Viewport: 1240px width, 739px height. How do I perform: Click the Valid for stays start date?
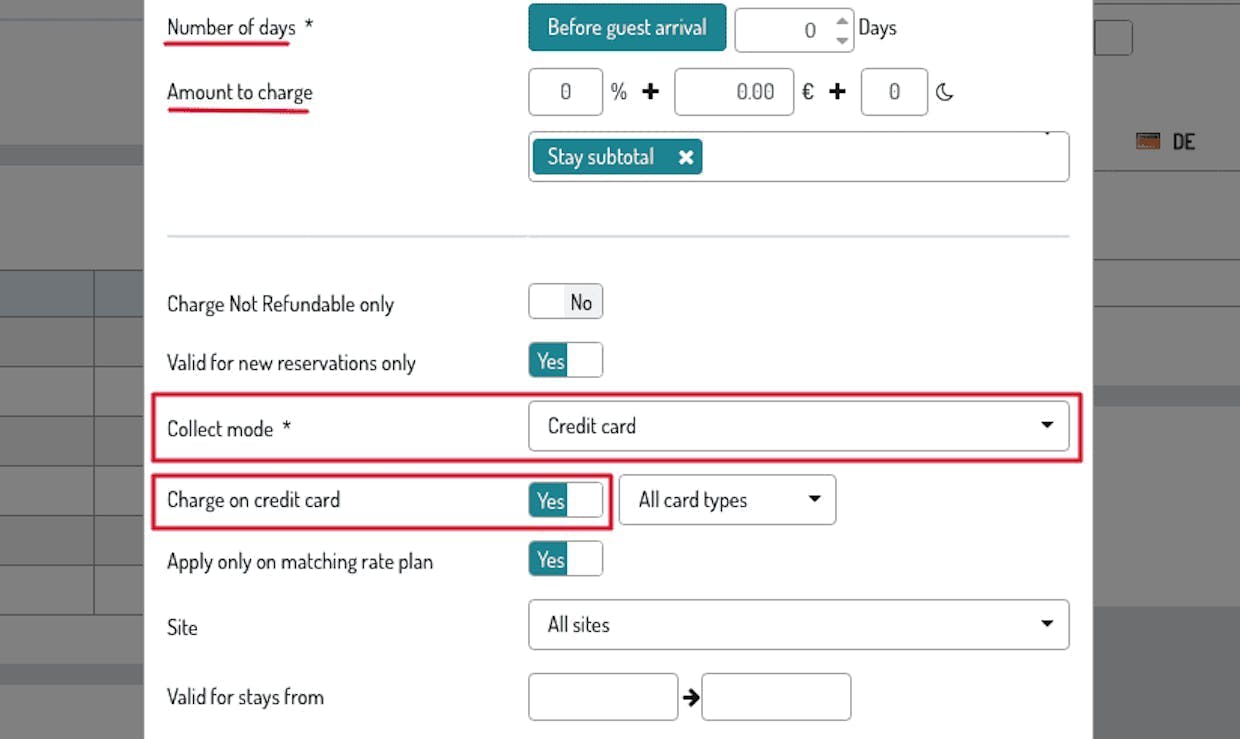[603, 697]
